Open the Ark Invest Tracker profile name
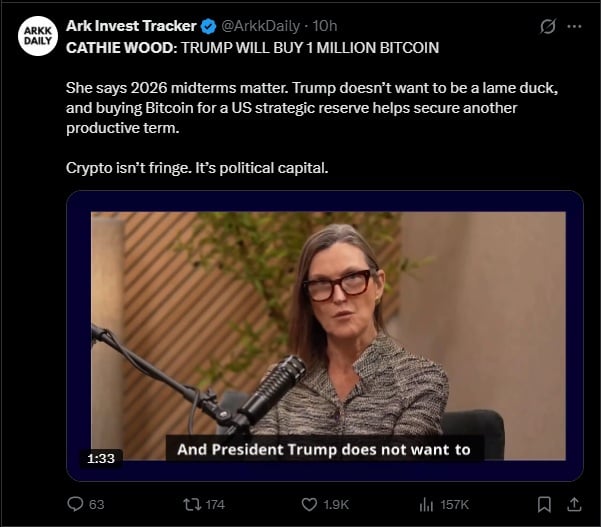This screenshot has width=601, height=527. tap(131, 26)
